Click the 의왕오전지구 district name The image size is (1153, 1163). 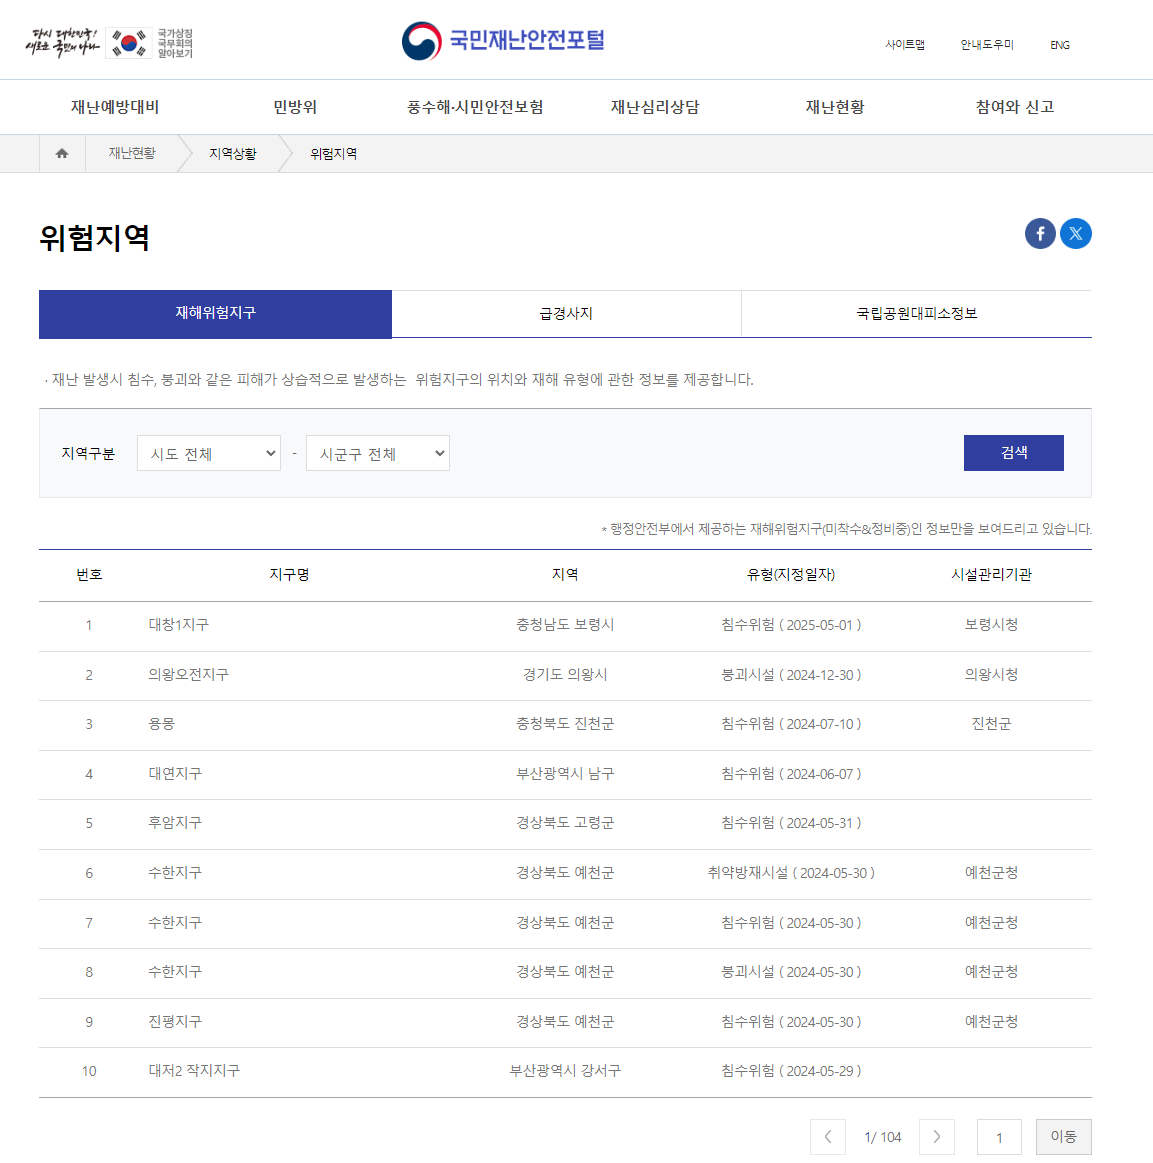pos(188,675)
